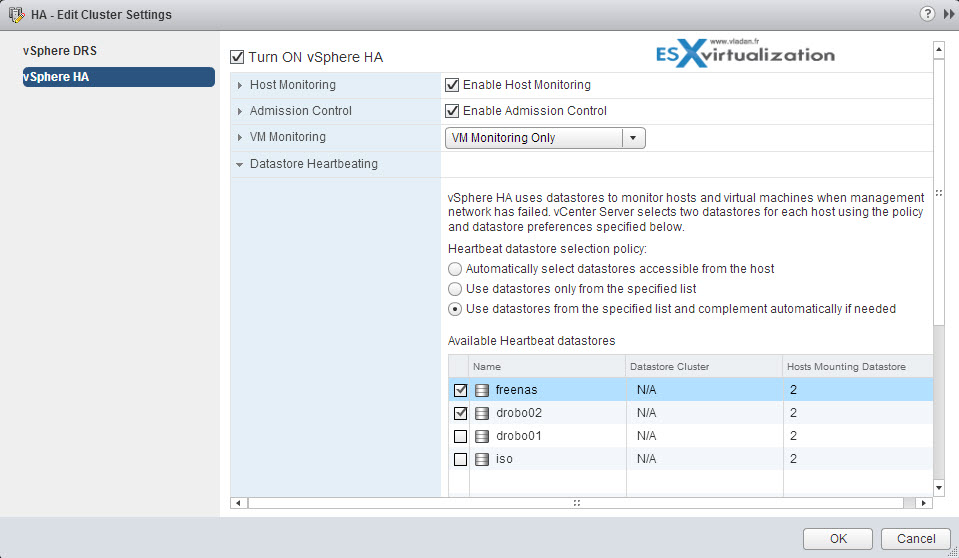Expand the Admission Control section

(240, 111)
